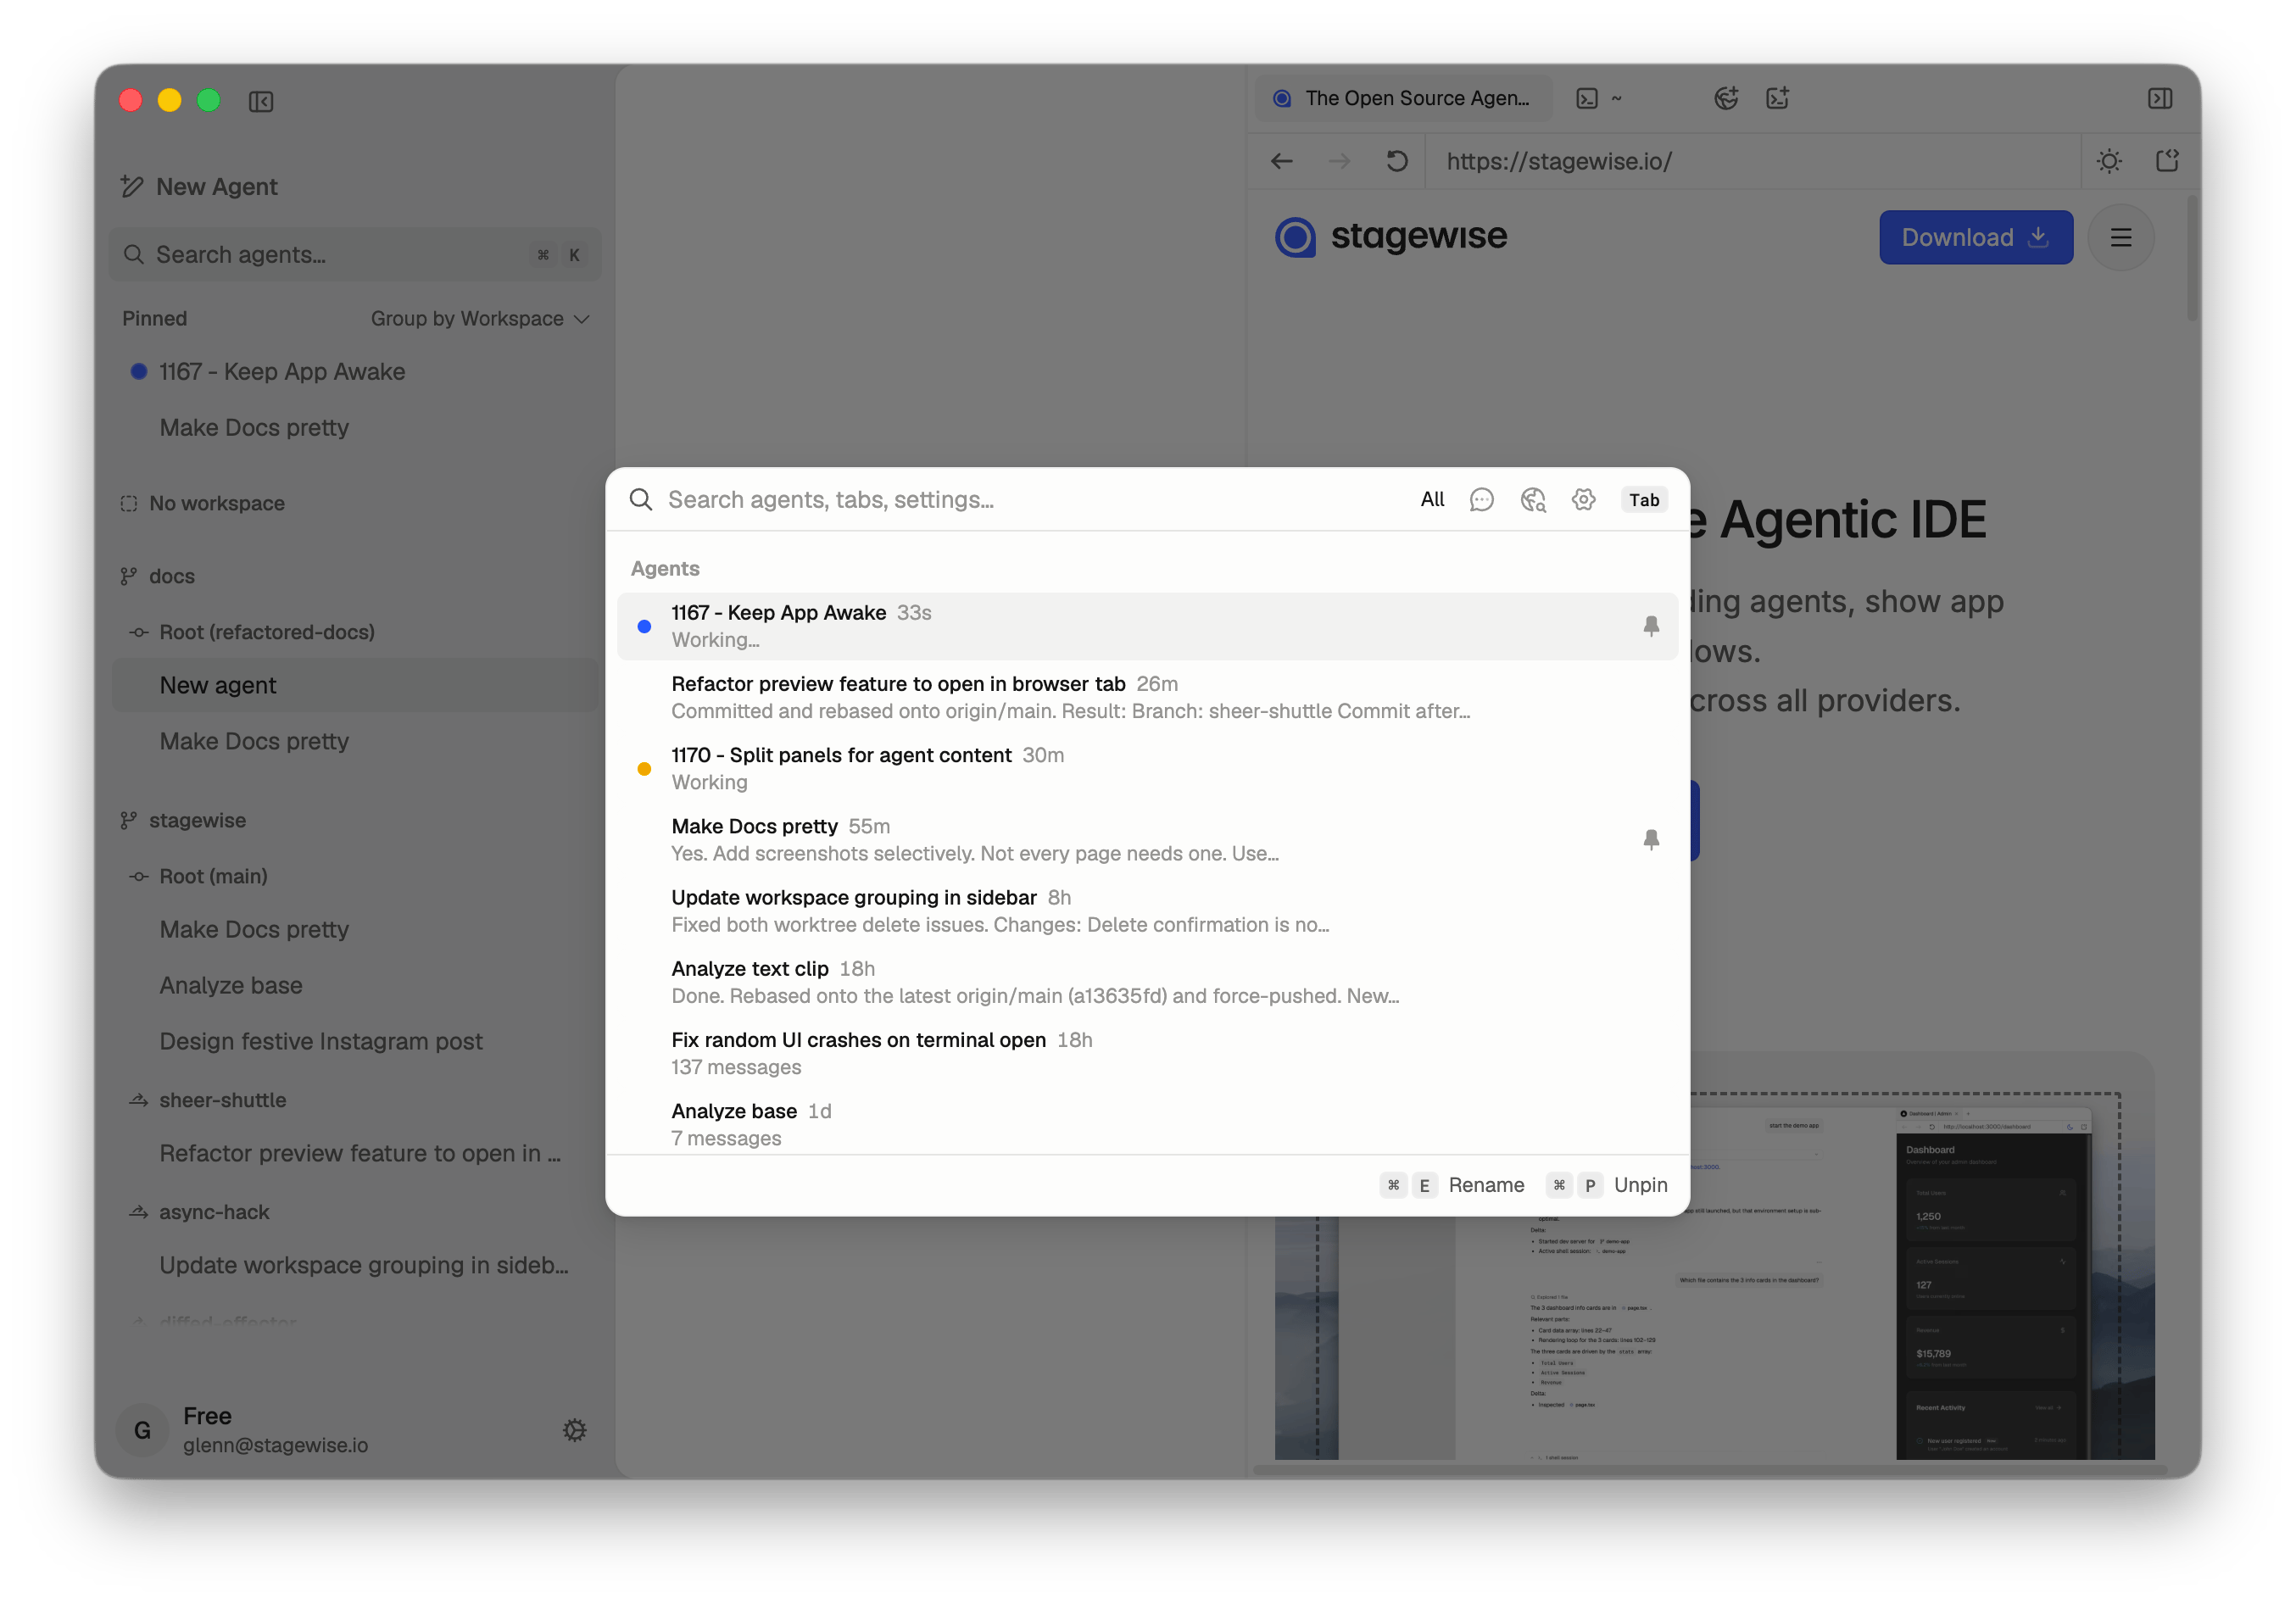Open pinned Make Docs pretty agent
2296x1604 pixels.
(x=355, y=428)
